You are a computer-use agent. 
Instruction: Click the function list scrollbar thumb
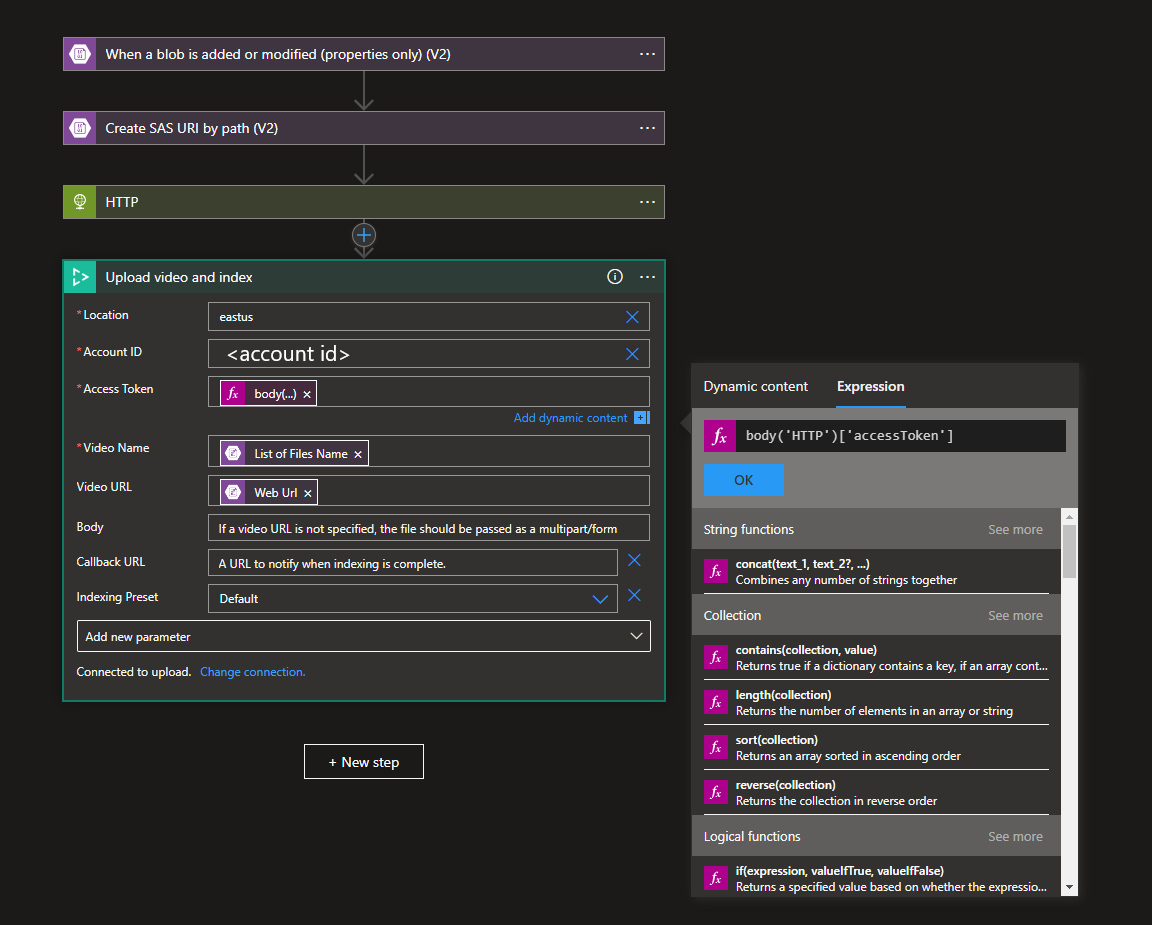click(x=1070, y=552)
